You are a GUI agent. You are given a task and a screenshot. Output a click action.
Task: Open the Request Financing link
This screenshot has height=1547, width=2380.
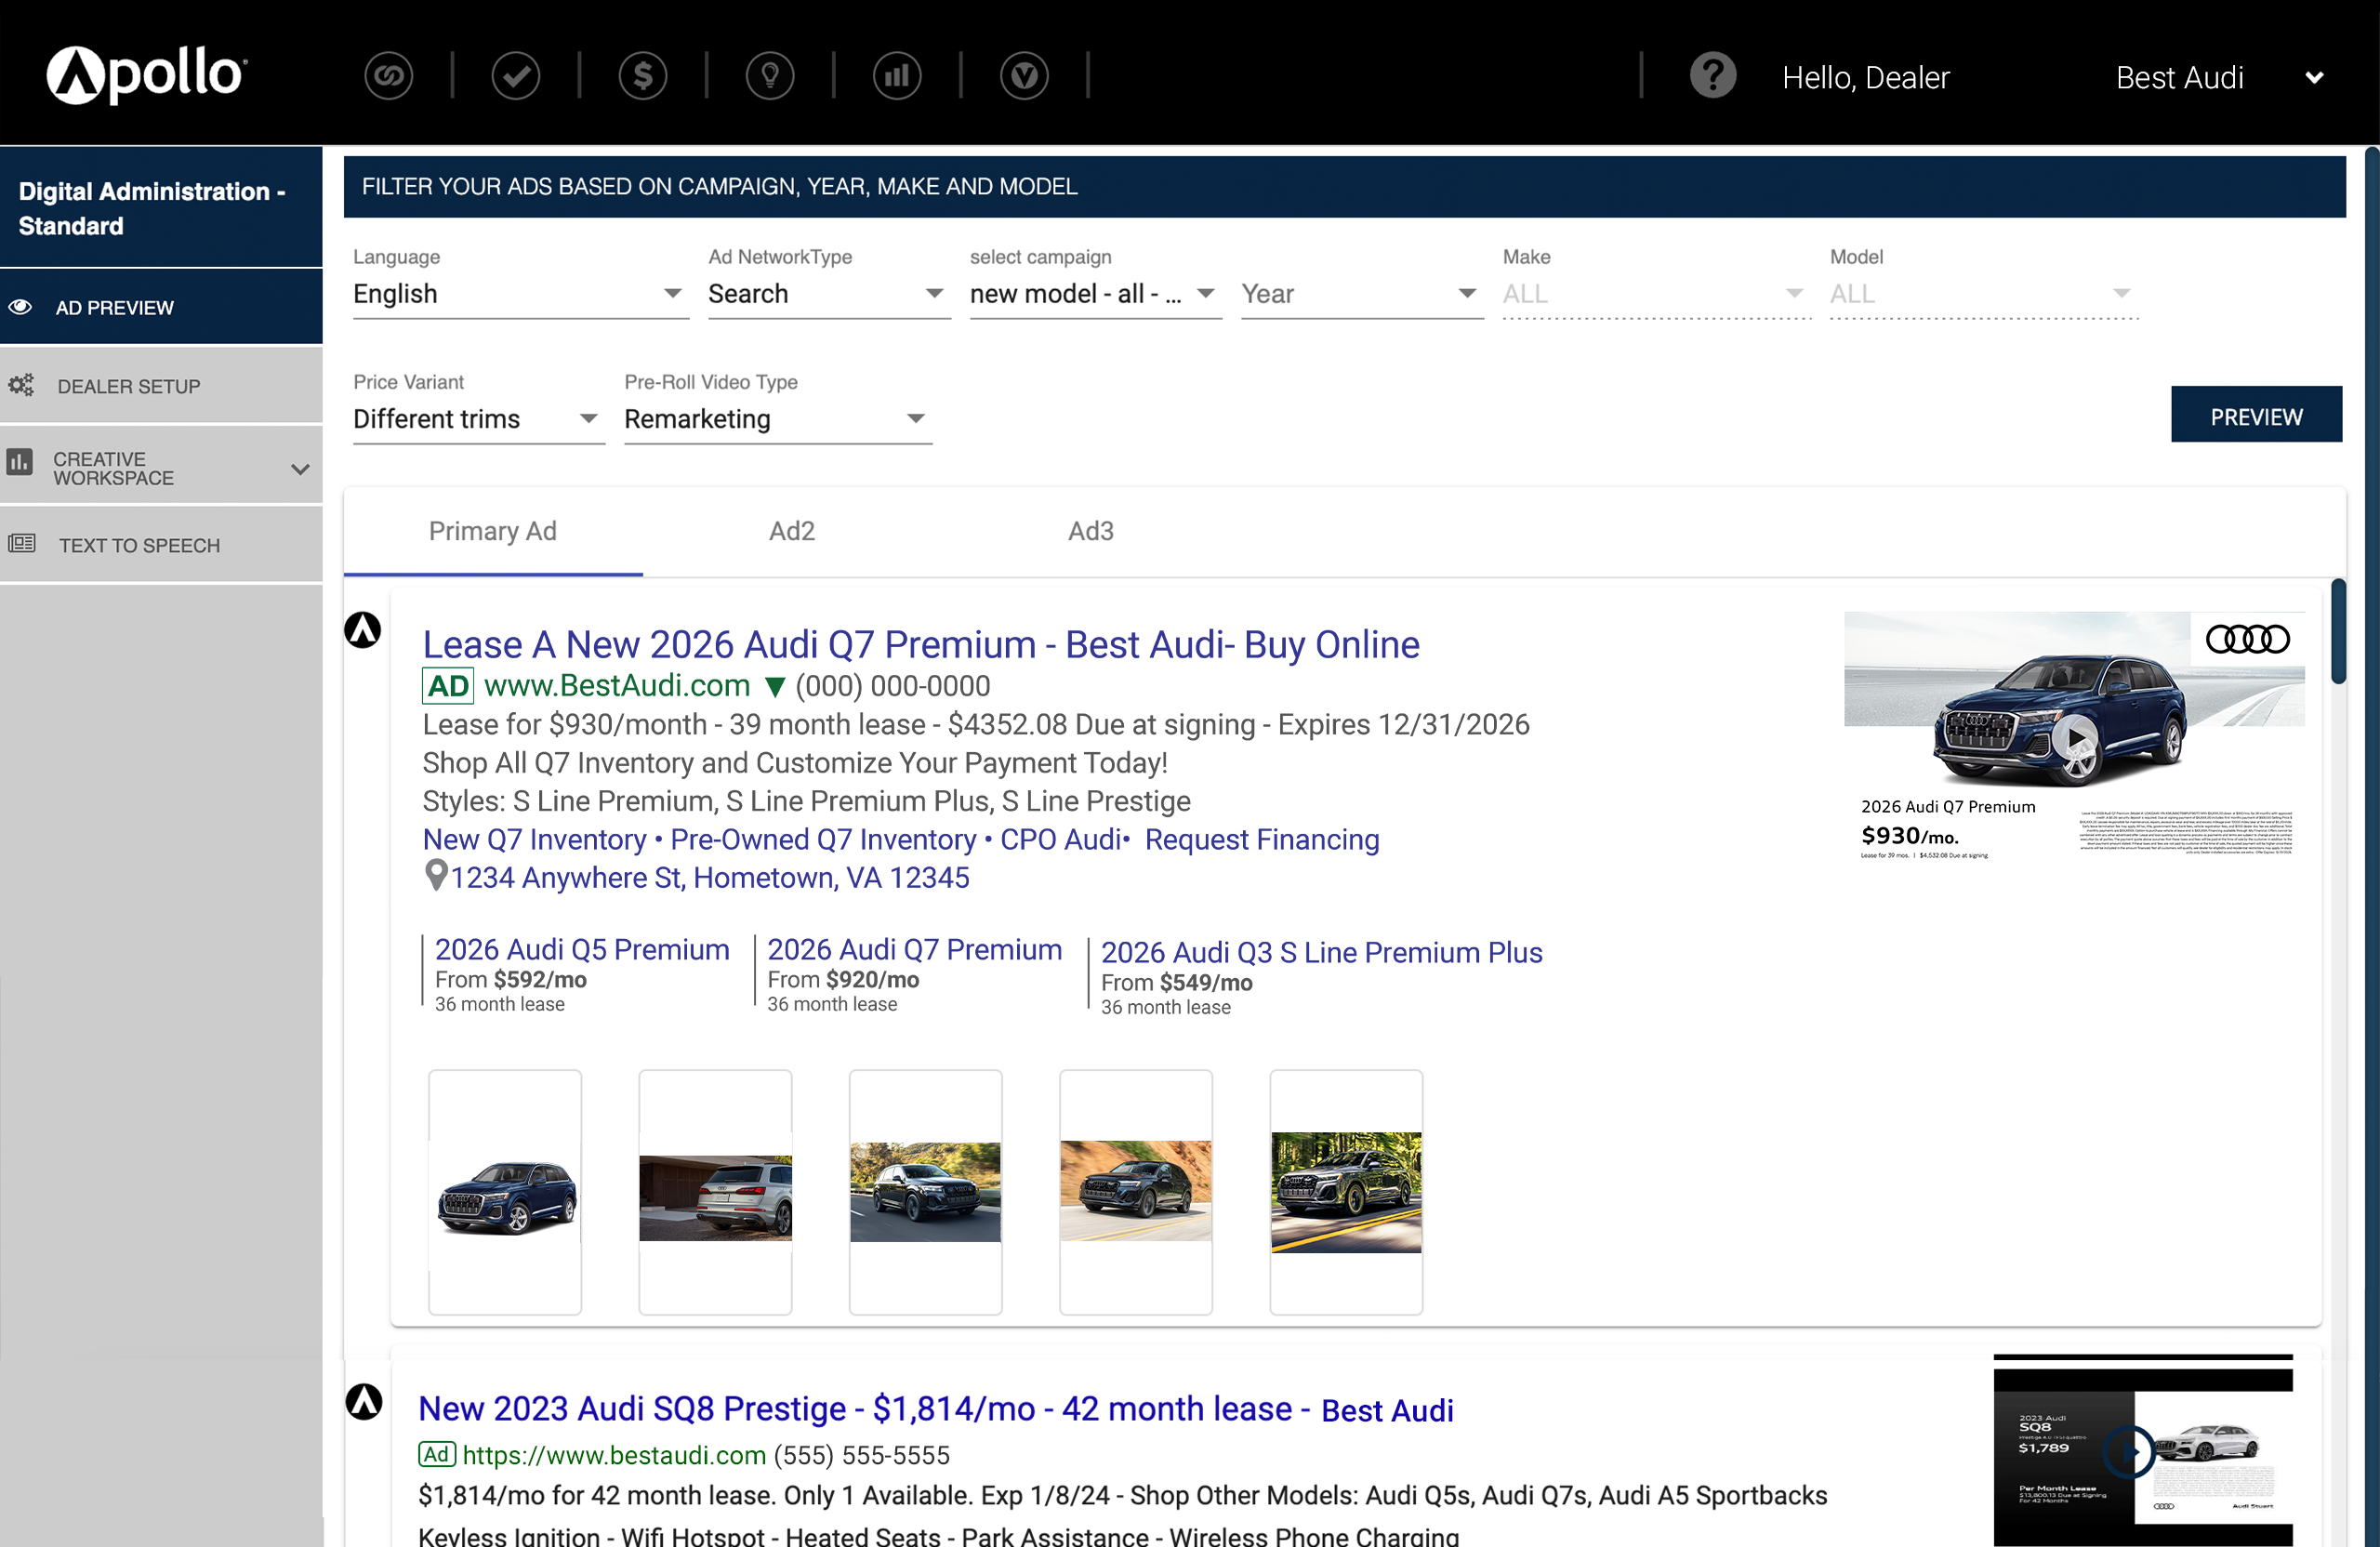click(1261, 839)
